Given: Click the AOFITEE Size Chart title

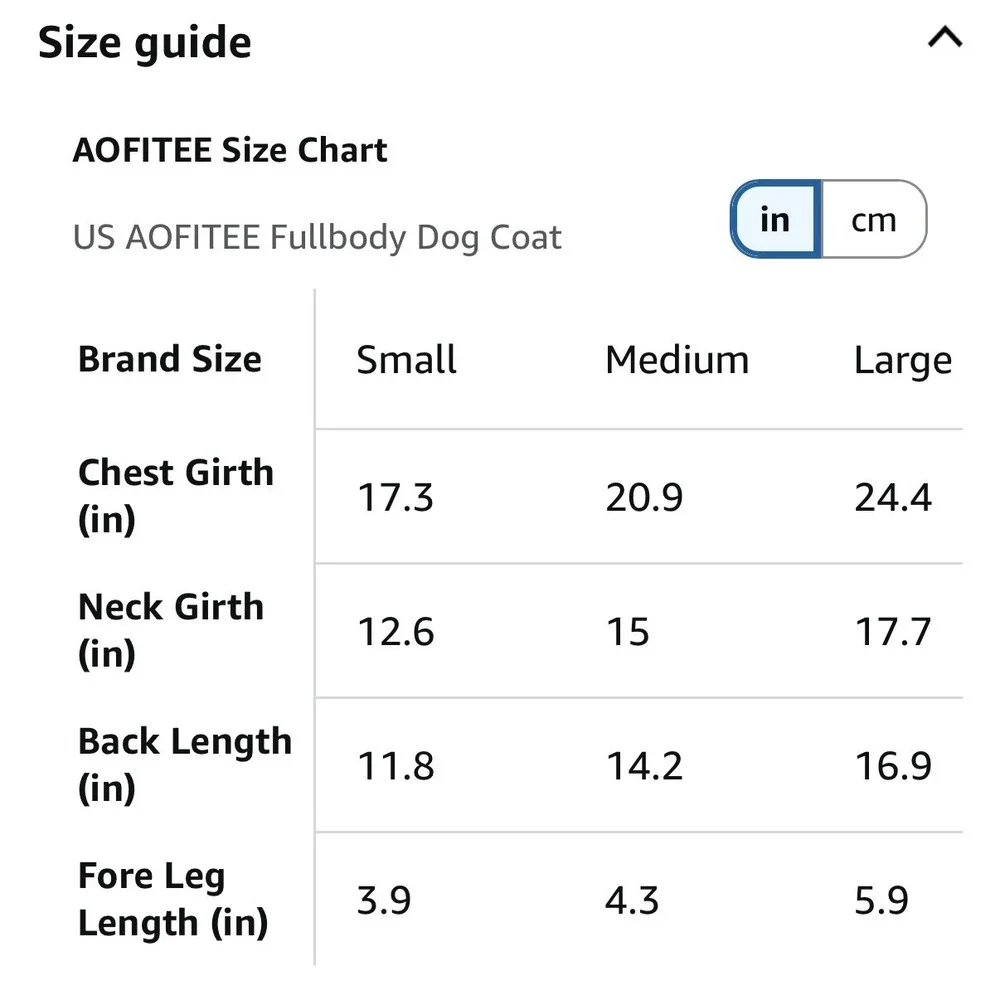Looking at the screenshot, I should click(230, 151).
